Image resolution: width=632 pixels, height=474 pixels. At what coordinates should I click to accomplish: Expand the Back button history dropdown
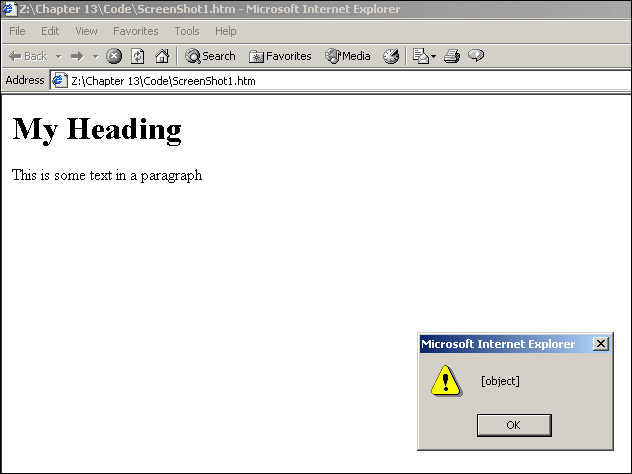pos(58,56)
